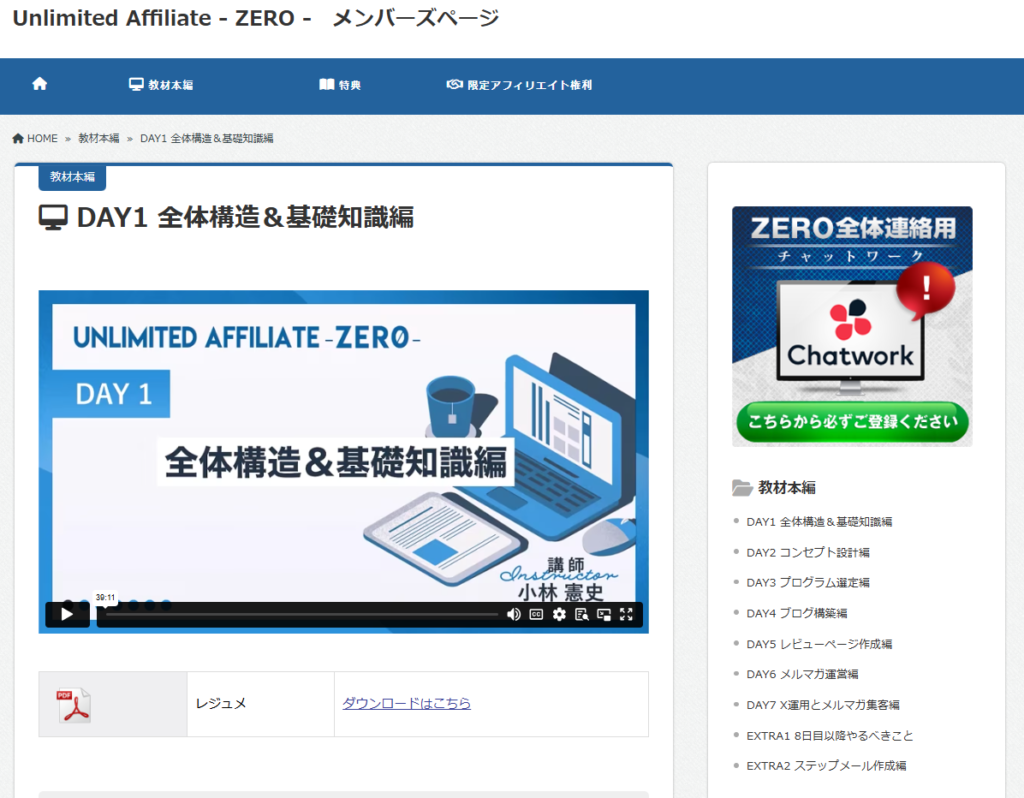Click the ダウンロードはこちら link

pos(406,704)
